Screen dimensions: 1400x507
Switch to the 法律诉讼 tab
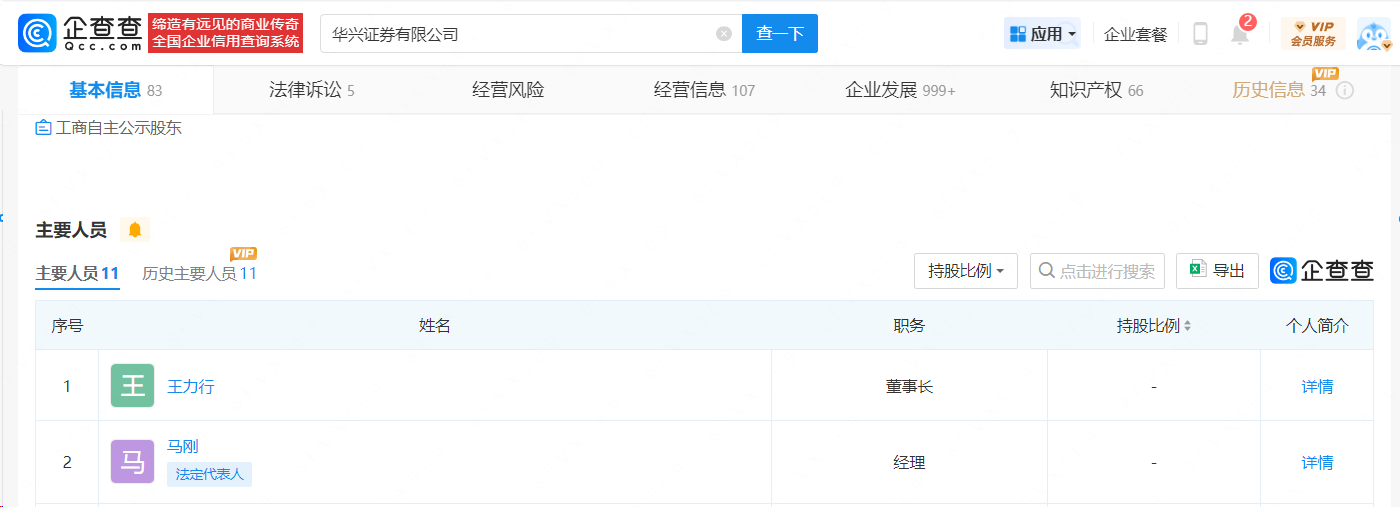pos(311,90)
